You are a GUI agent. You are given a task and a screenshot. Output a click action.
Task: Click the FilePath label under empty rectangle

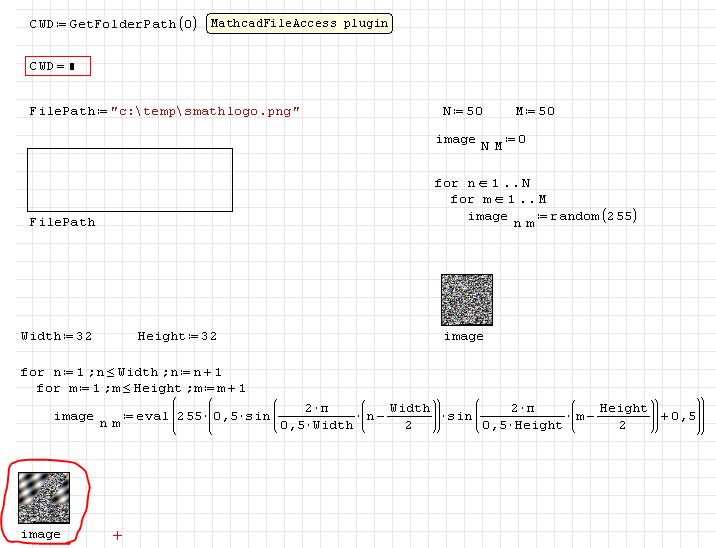tap(62, 222)
